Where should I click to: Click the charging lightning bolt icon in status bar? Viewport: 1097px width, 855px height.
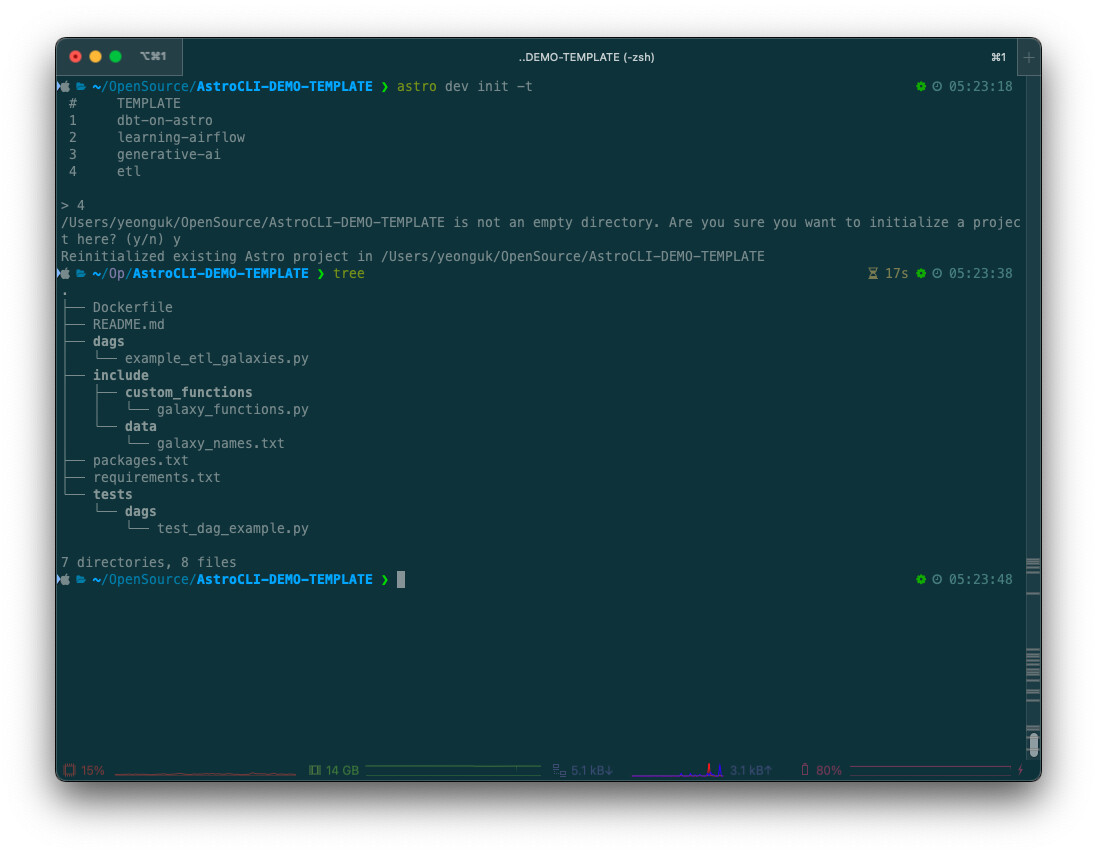point(1021,770)
